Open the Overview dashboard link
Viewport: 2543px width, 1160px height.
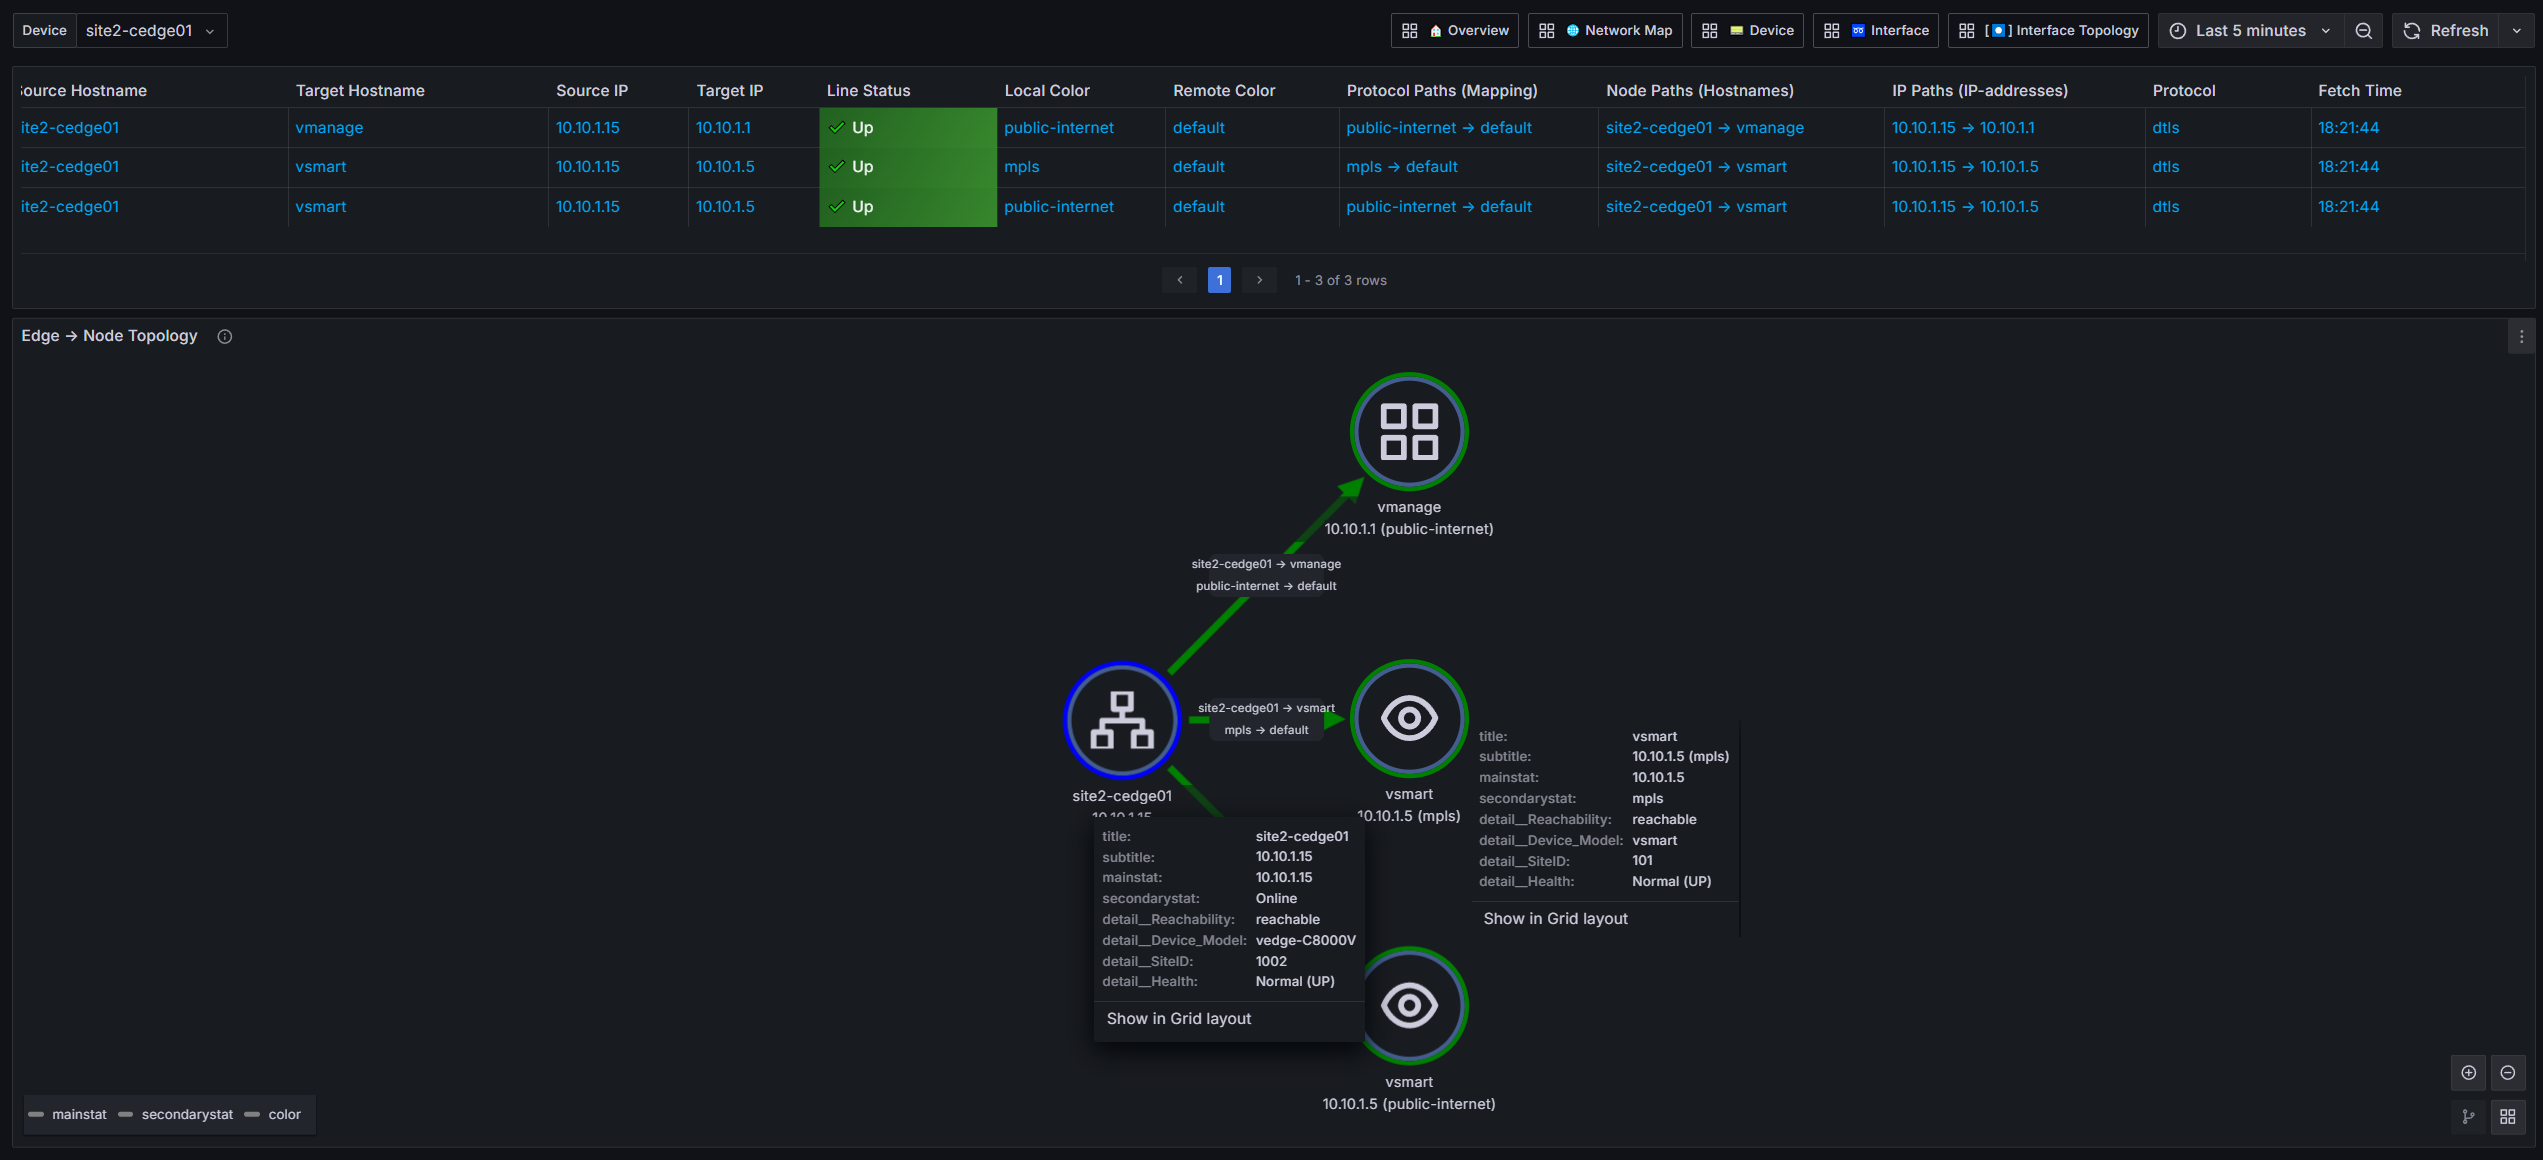click(x=1455, y=31)
